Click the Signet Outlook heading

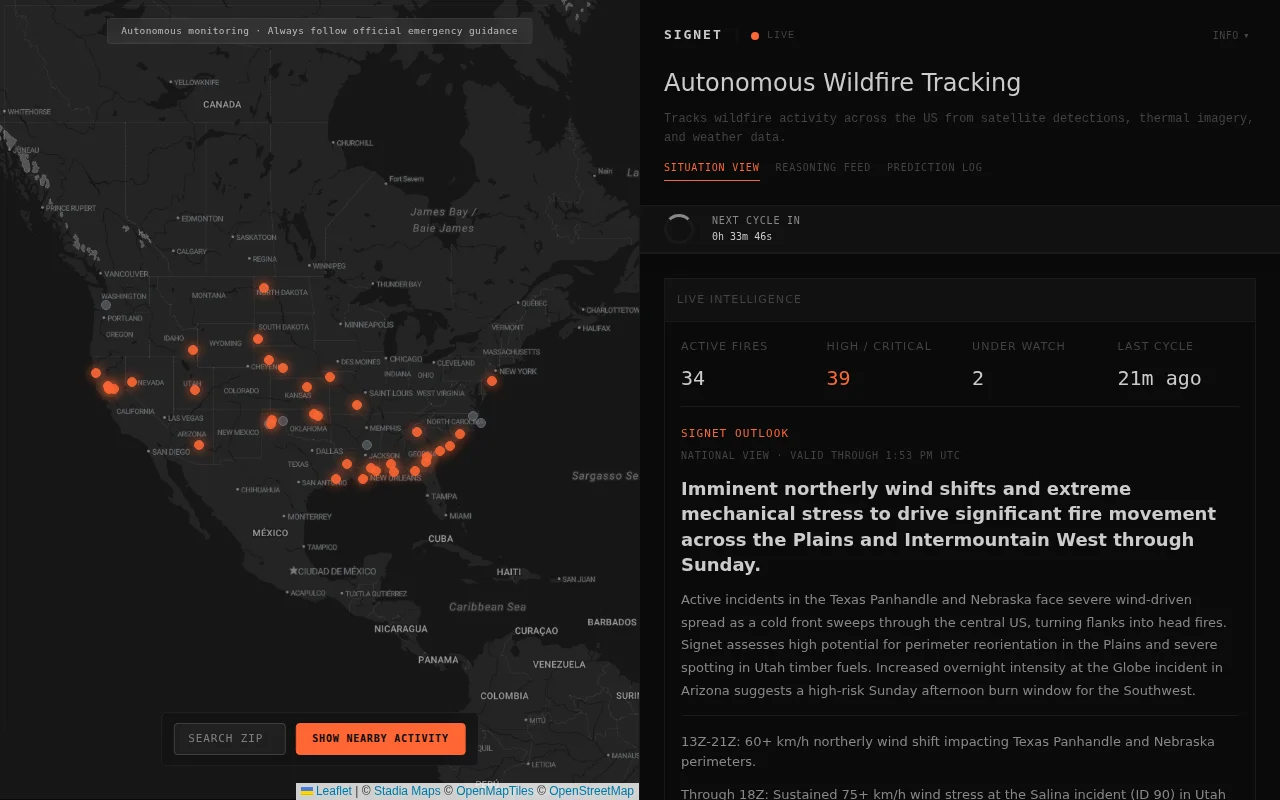click(x=735, y=434)
